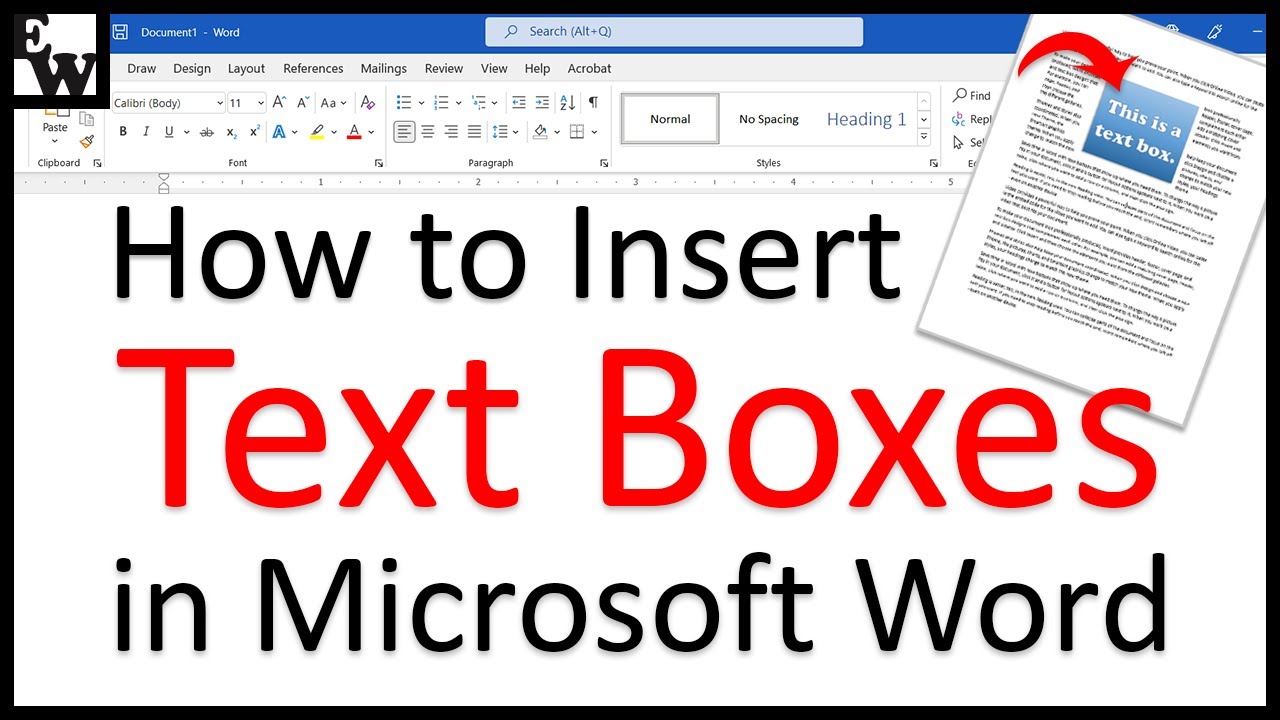This screenshot has width=1280, height=720.
Task: Toggle Show/Hide paragraph marks
Action: click(594, 102)
